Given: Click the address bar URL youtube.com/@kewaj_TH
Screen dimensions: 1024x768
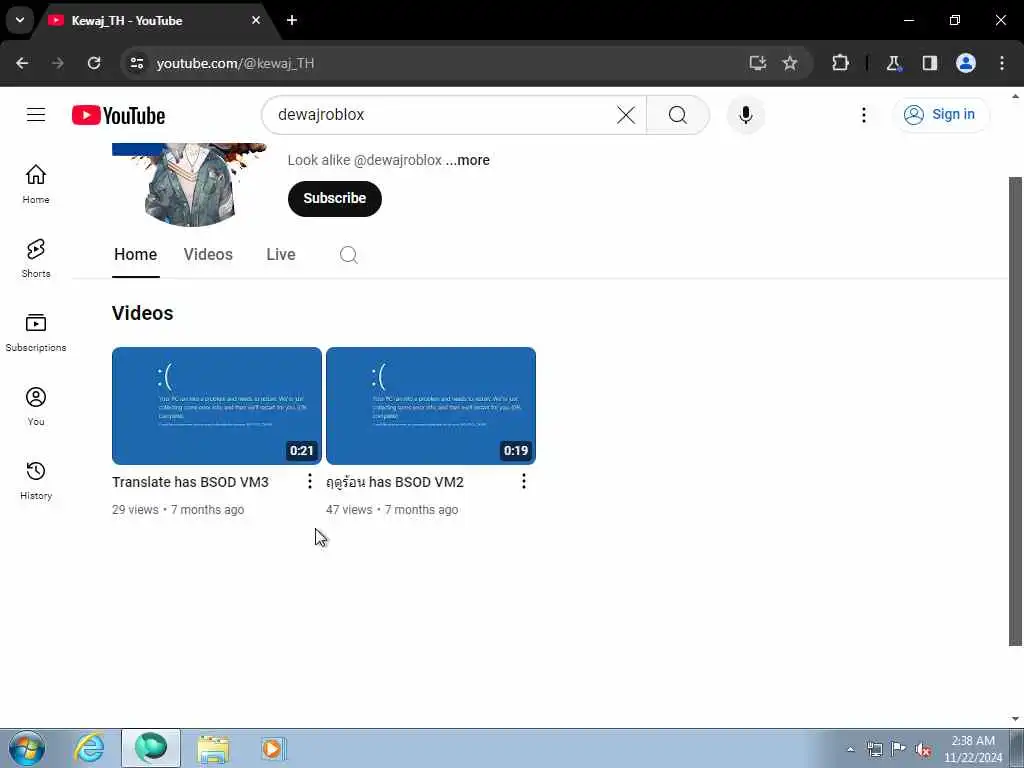Looking at the screenshot, I should click(x=235, y=63).
